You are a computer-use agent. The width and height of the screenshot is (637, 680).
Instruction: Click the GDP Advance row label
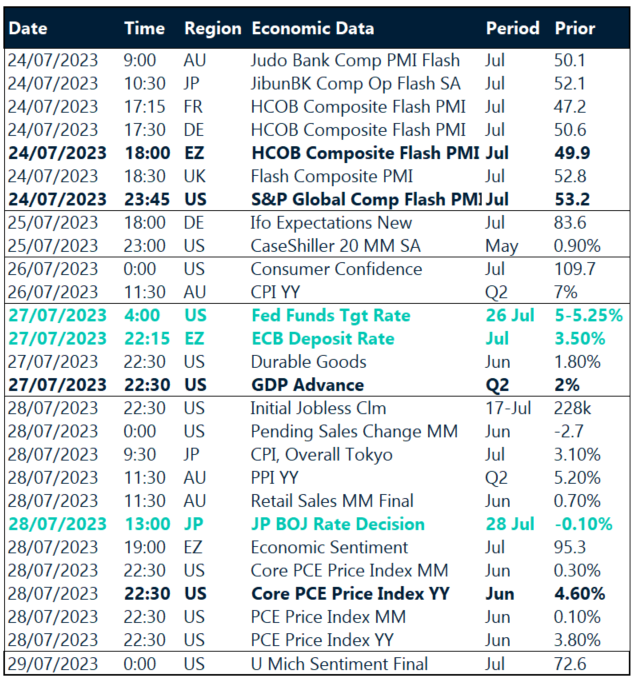[307, 385]
